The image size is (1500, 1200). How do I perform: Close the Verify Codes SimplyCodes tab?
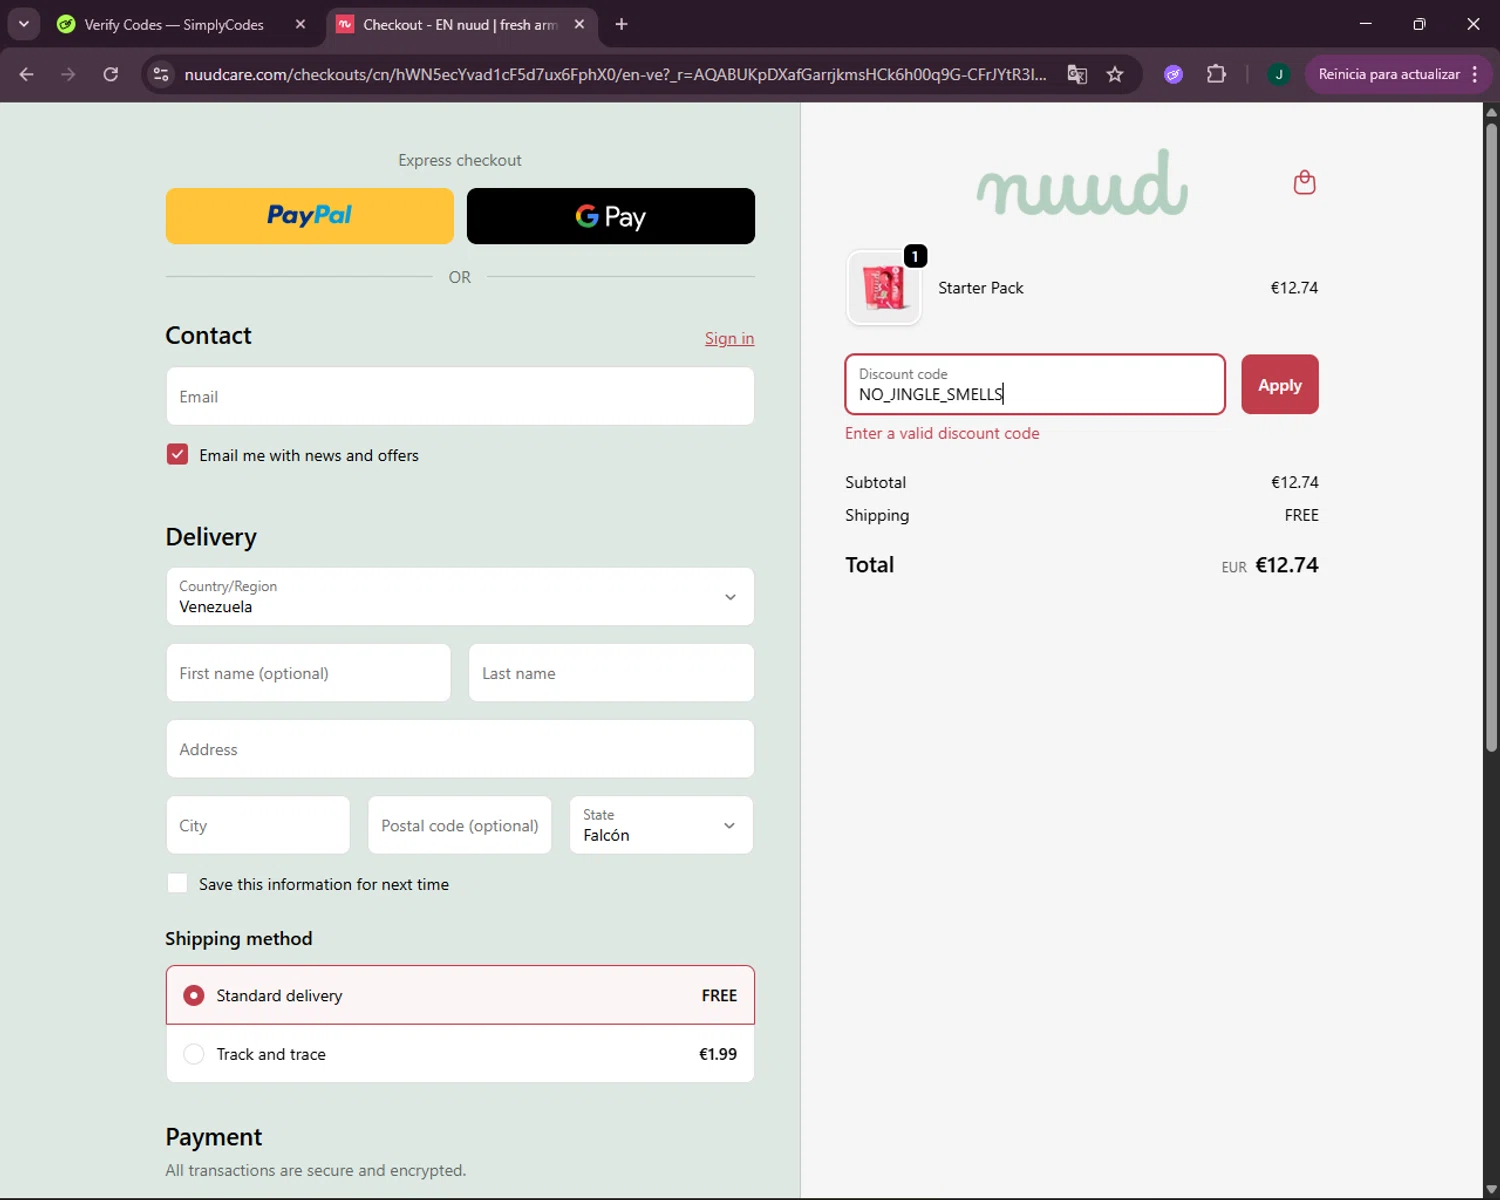[300, 24]
